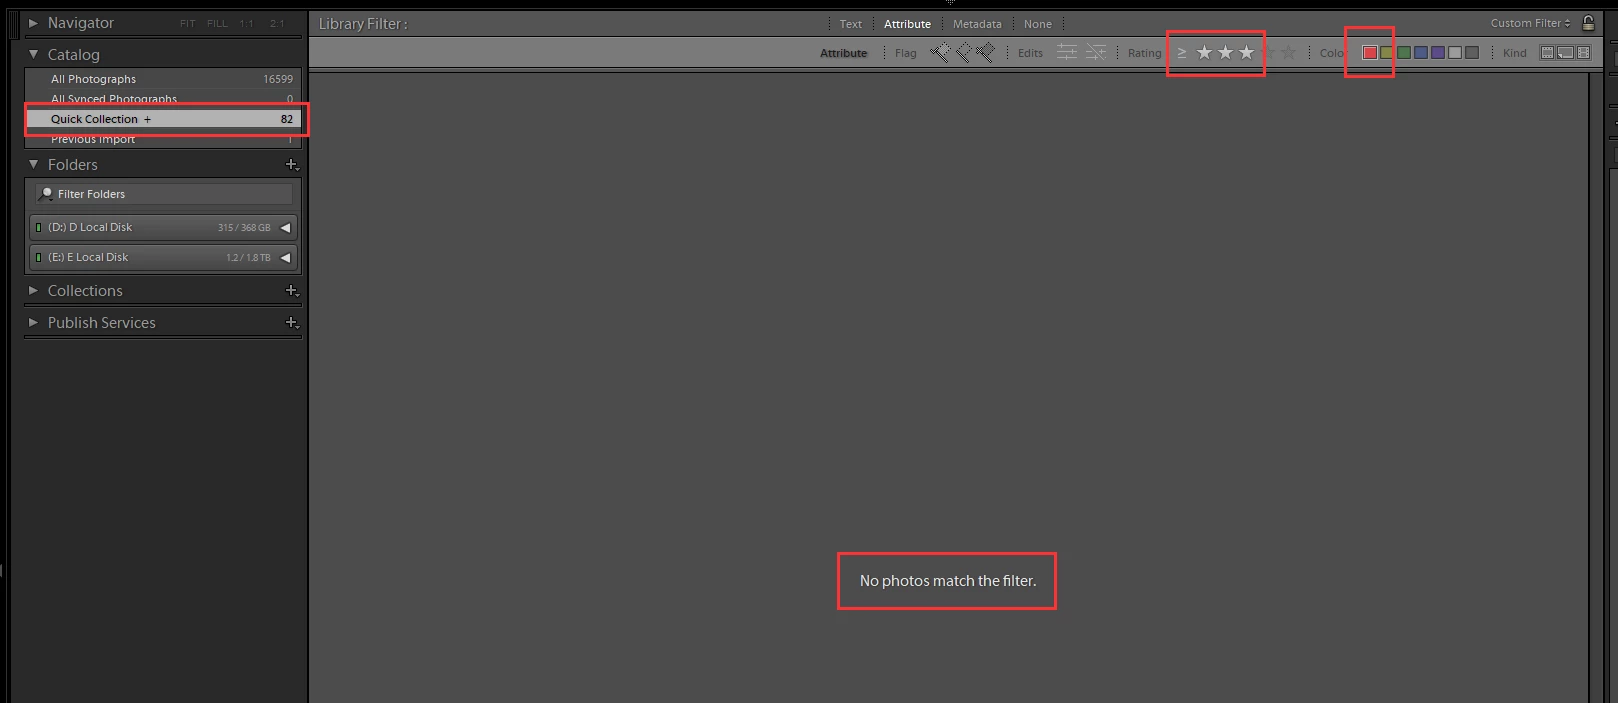Open the Filter Folders magnifier menu
The width and height of the screenshot is (1618, 703).
click(46, 194)
